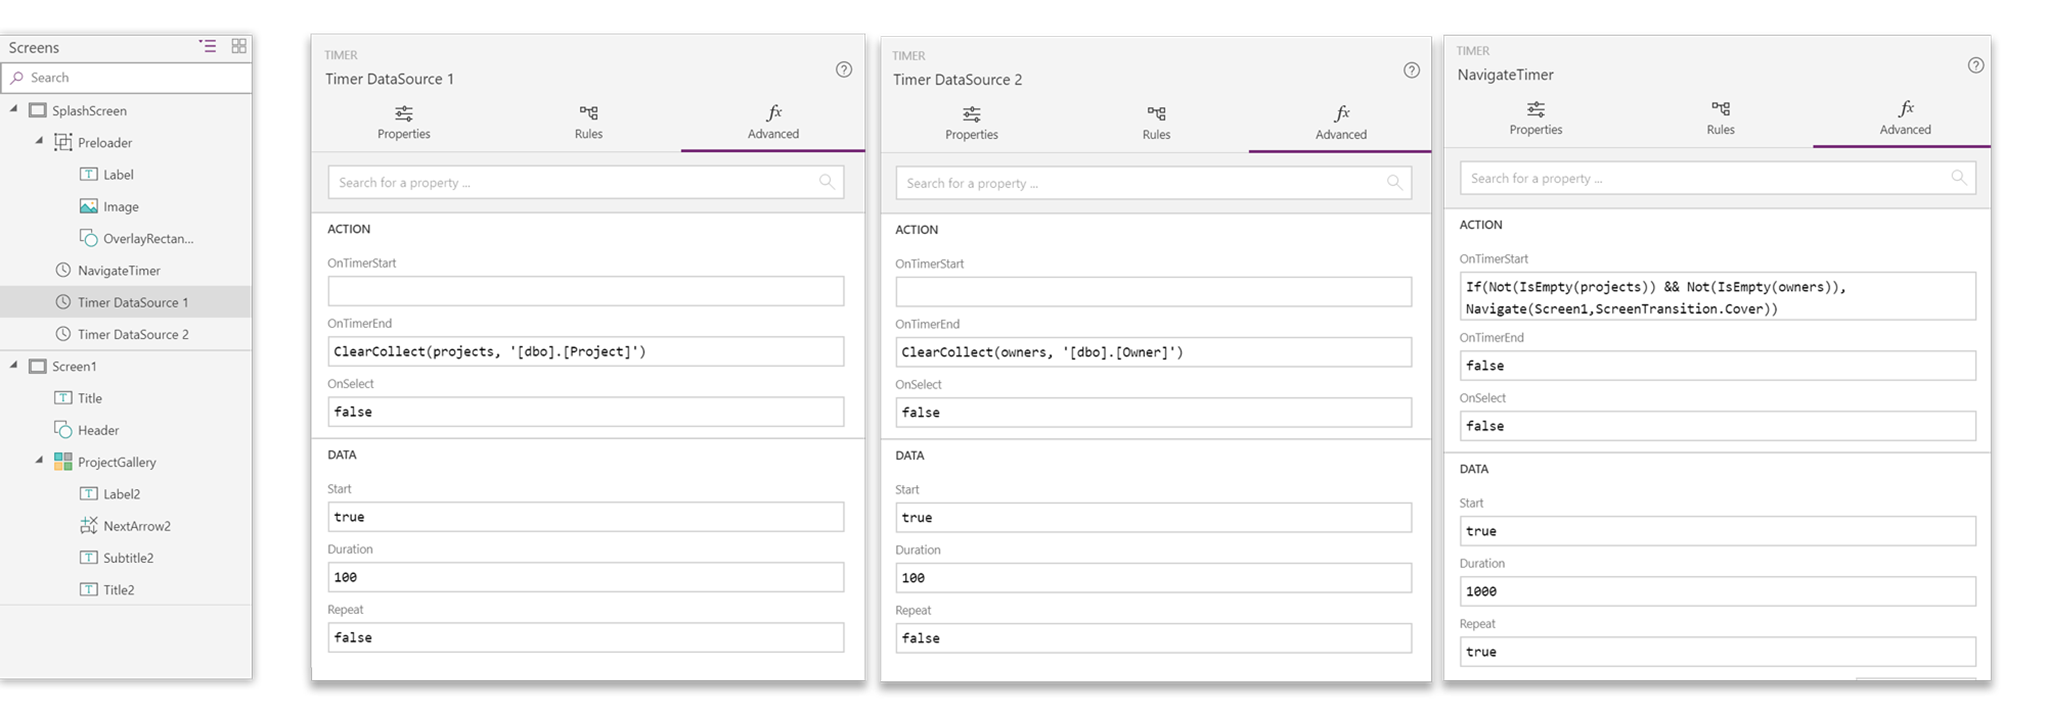The height and width of the screenshot is (717, 2046).
Task: Open Properties tab of Timer DataSource 1
Action: pos(404,123)
